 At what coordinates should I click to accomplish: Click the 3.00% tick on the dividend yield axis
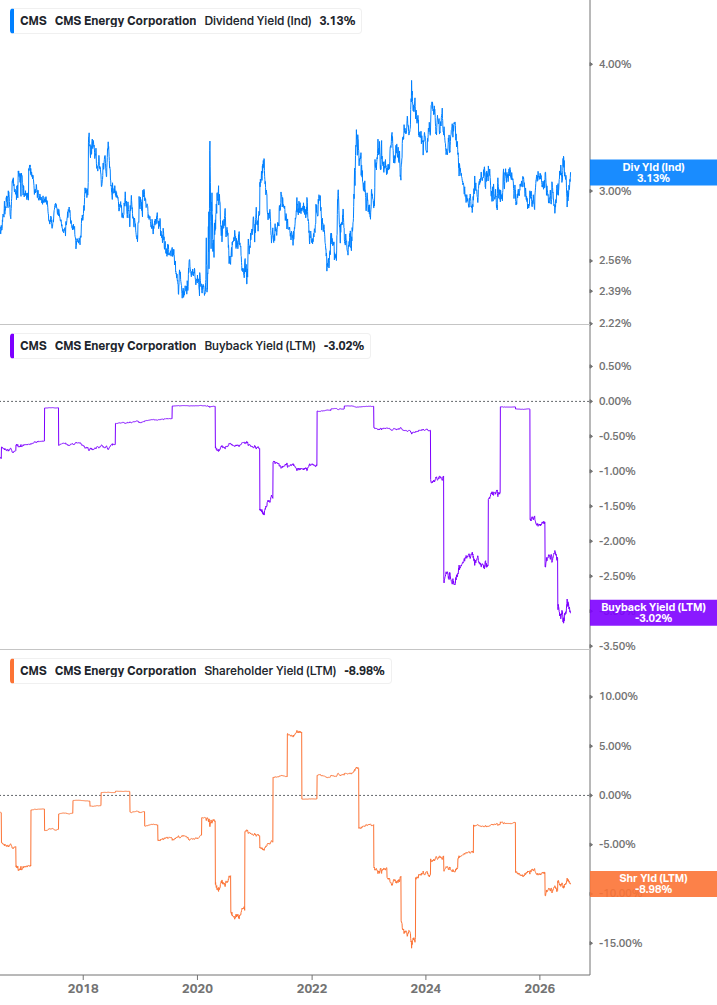(x=614, y=191)
